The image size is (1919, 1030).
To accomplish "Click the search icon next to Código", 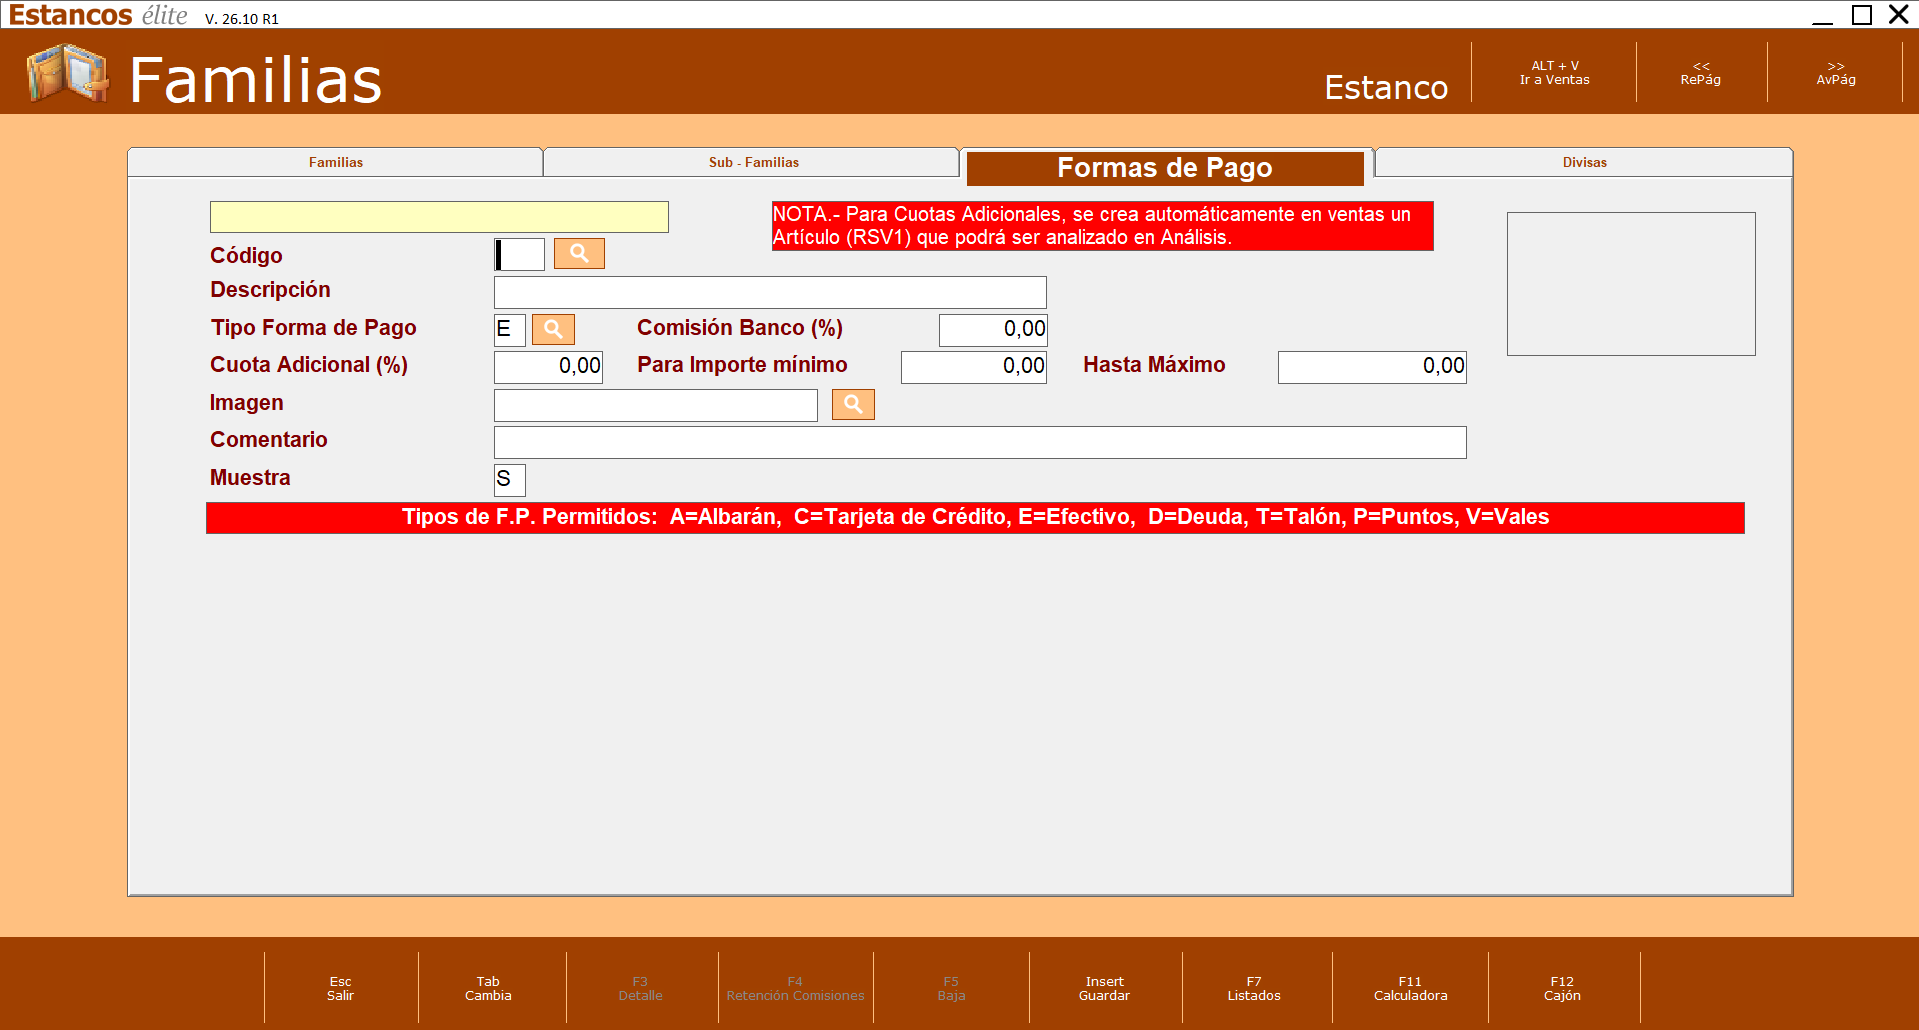I will [x=579, y=254].
